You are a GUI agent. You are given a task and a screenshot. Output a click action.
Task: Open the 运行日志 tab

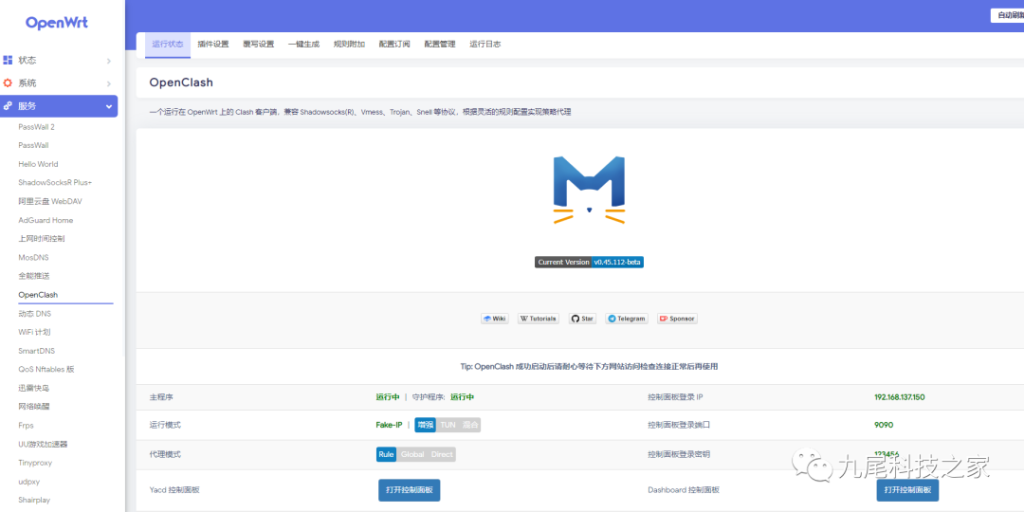click(x=485, y=44)
